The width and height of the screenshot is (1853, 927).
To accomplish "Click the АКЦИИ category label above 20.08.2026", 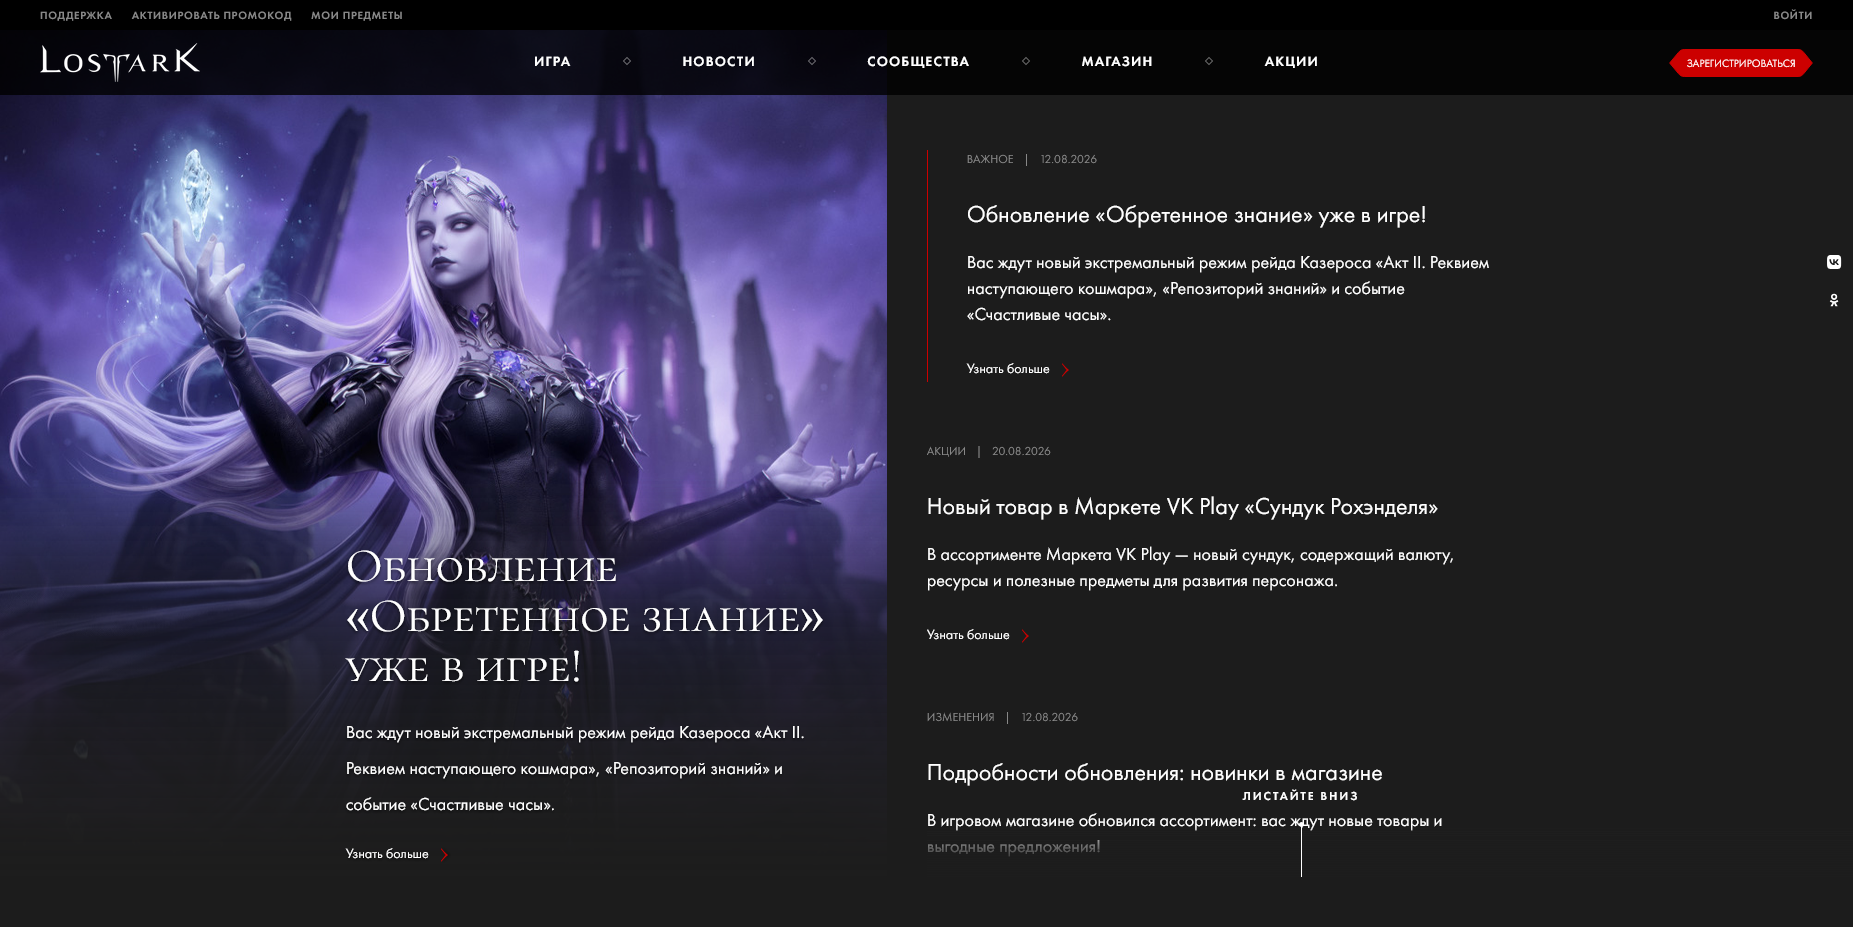I will 946,451.
